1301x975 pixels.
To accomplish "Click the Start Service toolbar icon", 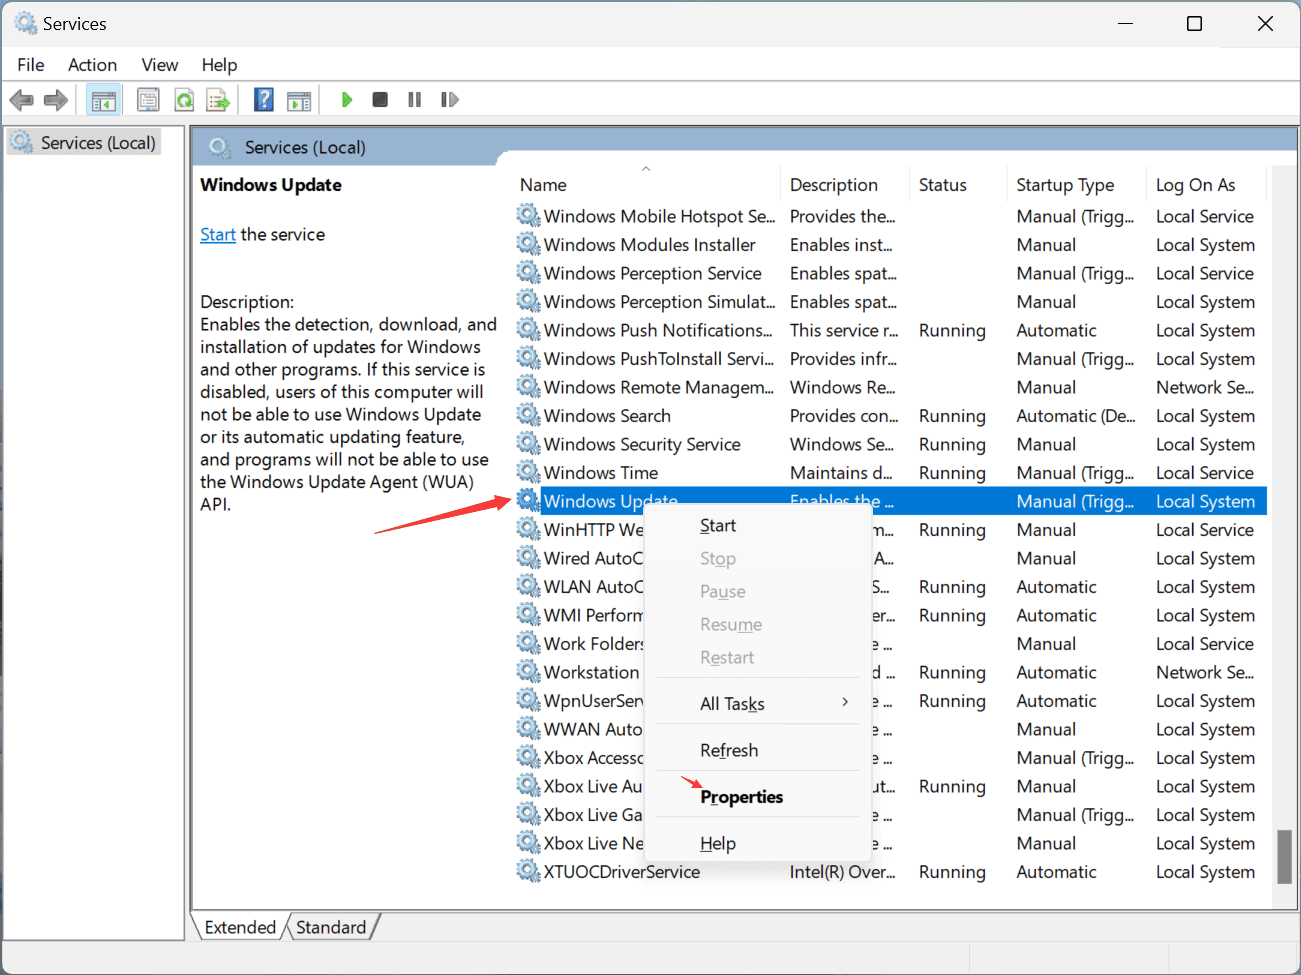I will tap(346, 99).
